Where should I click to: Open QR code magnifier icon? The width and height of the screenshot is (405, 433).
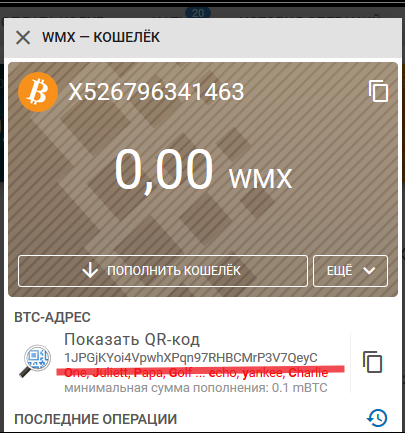click(35, 361)
